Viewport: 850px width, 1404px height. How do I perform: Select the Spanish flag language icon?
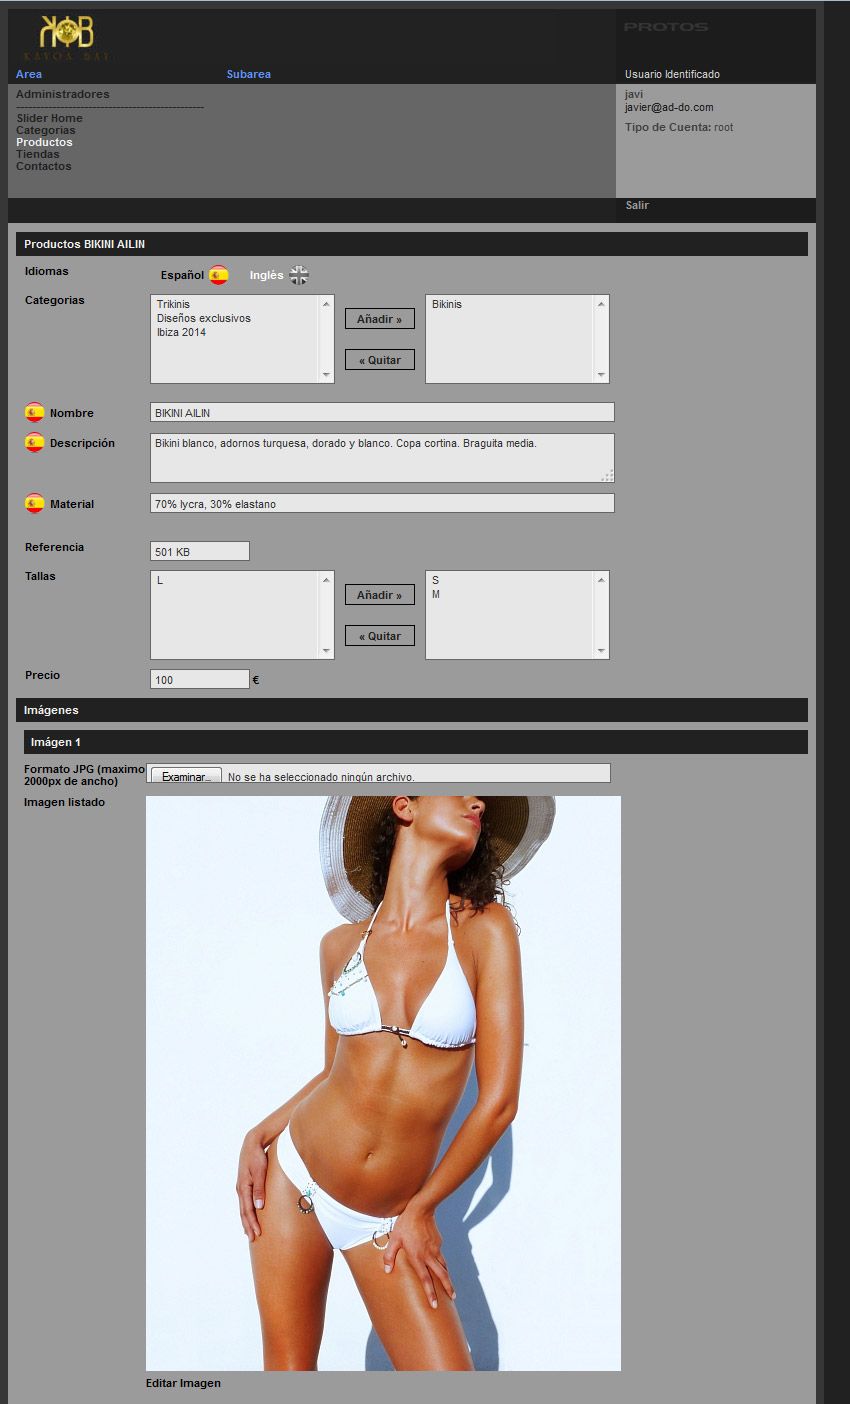[x=218, y=275]
